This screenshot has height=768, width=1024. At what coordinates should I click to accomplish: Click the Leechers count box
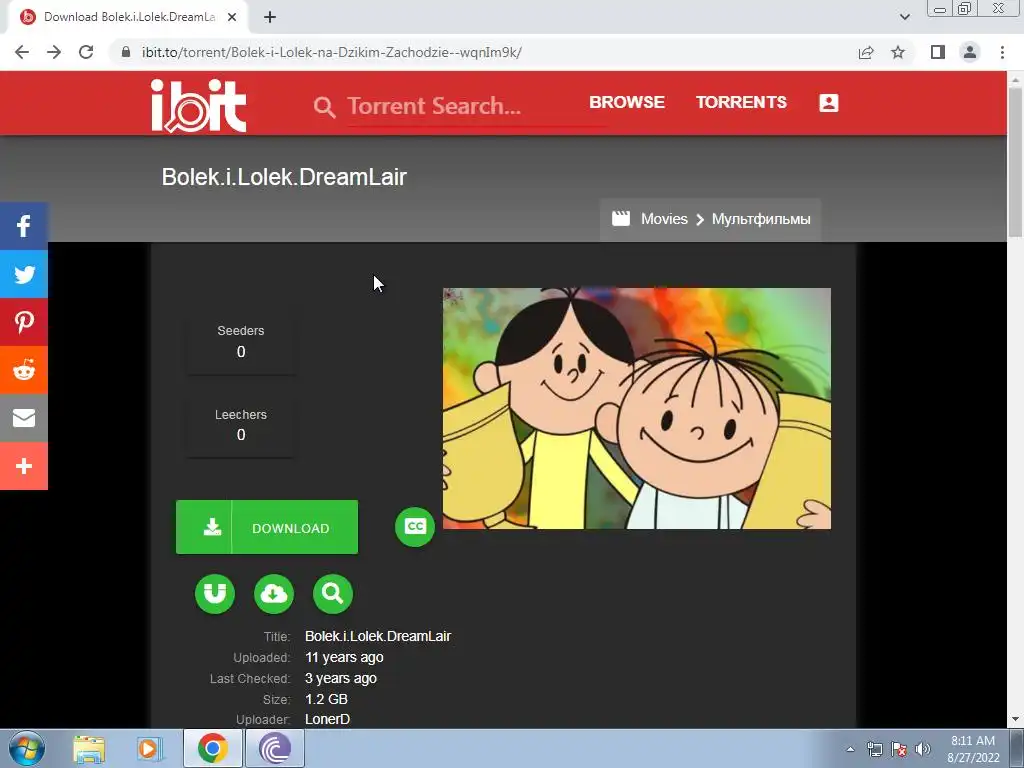tap(241, 425)
